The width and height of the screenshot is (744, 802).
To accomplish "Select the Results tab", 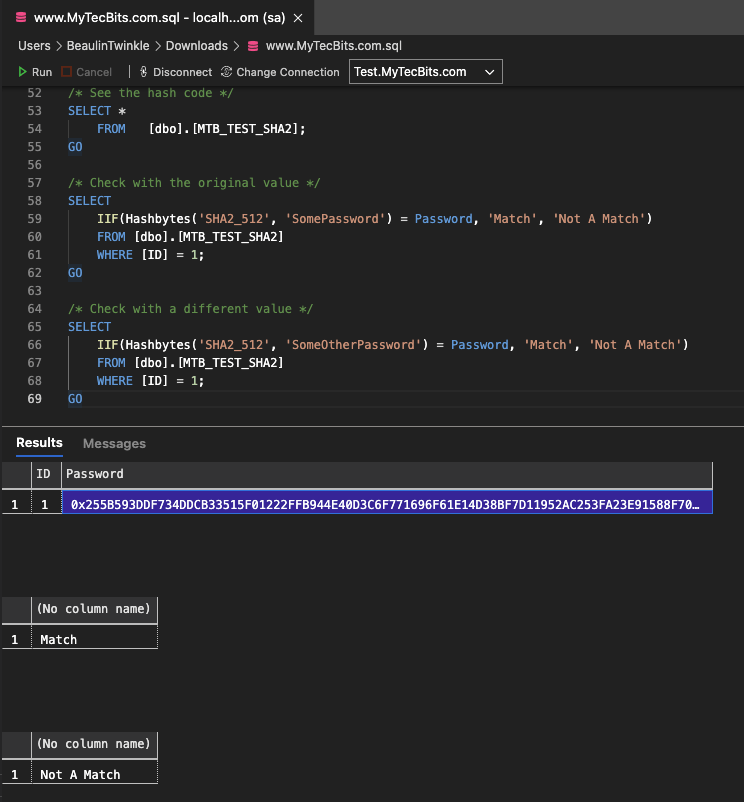I will coord(39,443).
